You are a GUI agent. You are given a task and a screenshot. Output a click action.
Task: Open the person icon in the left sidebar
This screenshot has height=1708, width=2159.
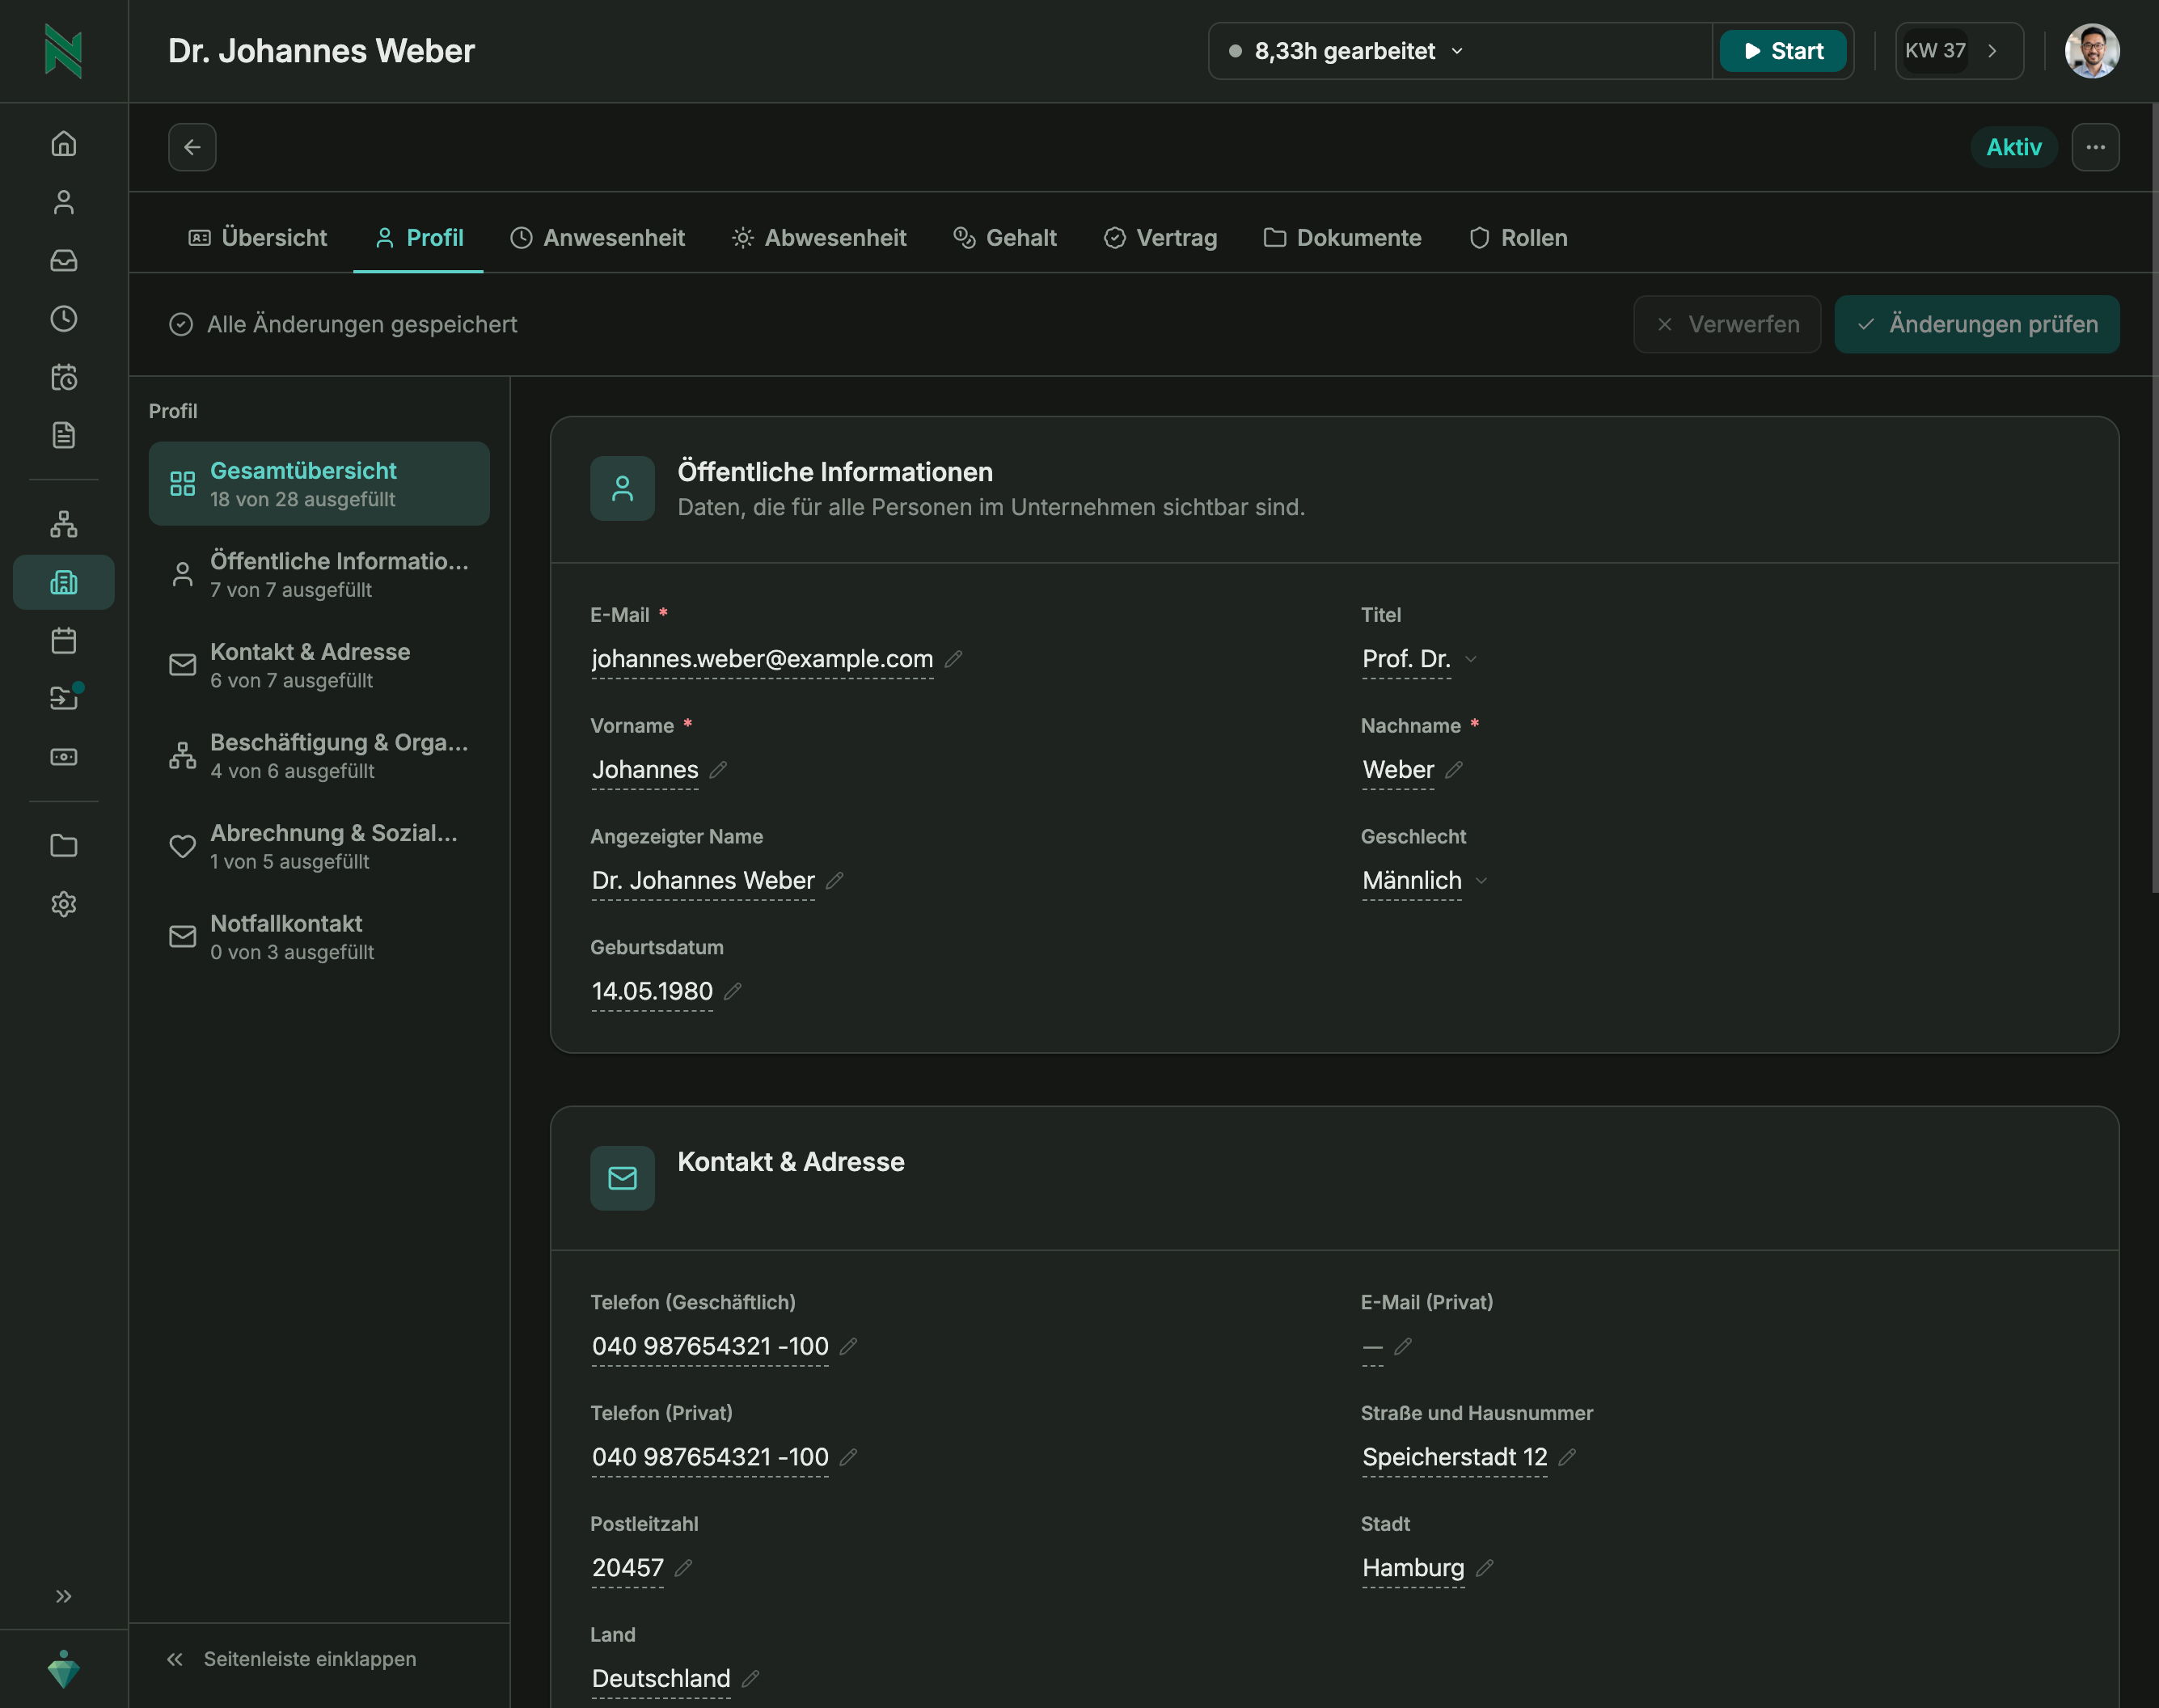point(63,202)
